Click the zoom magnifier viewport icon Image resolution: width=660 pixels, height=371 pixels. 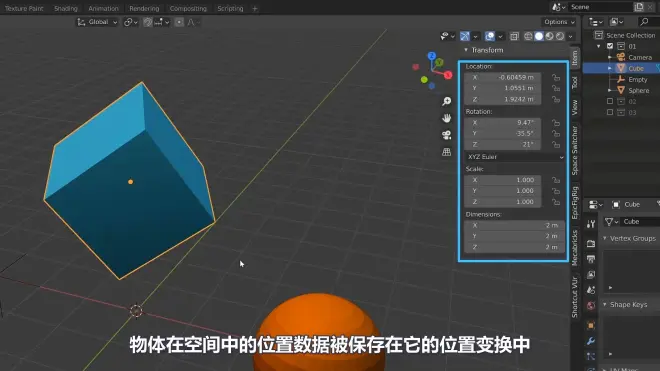click(447, 101)
